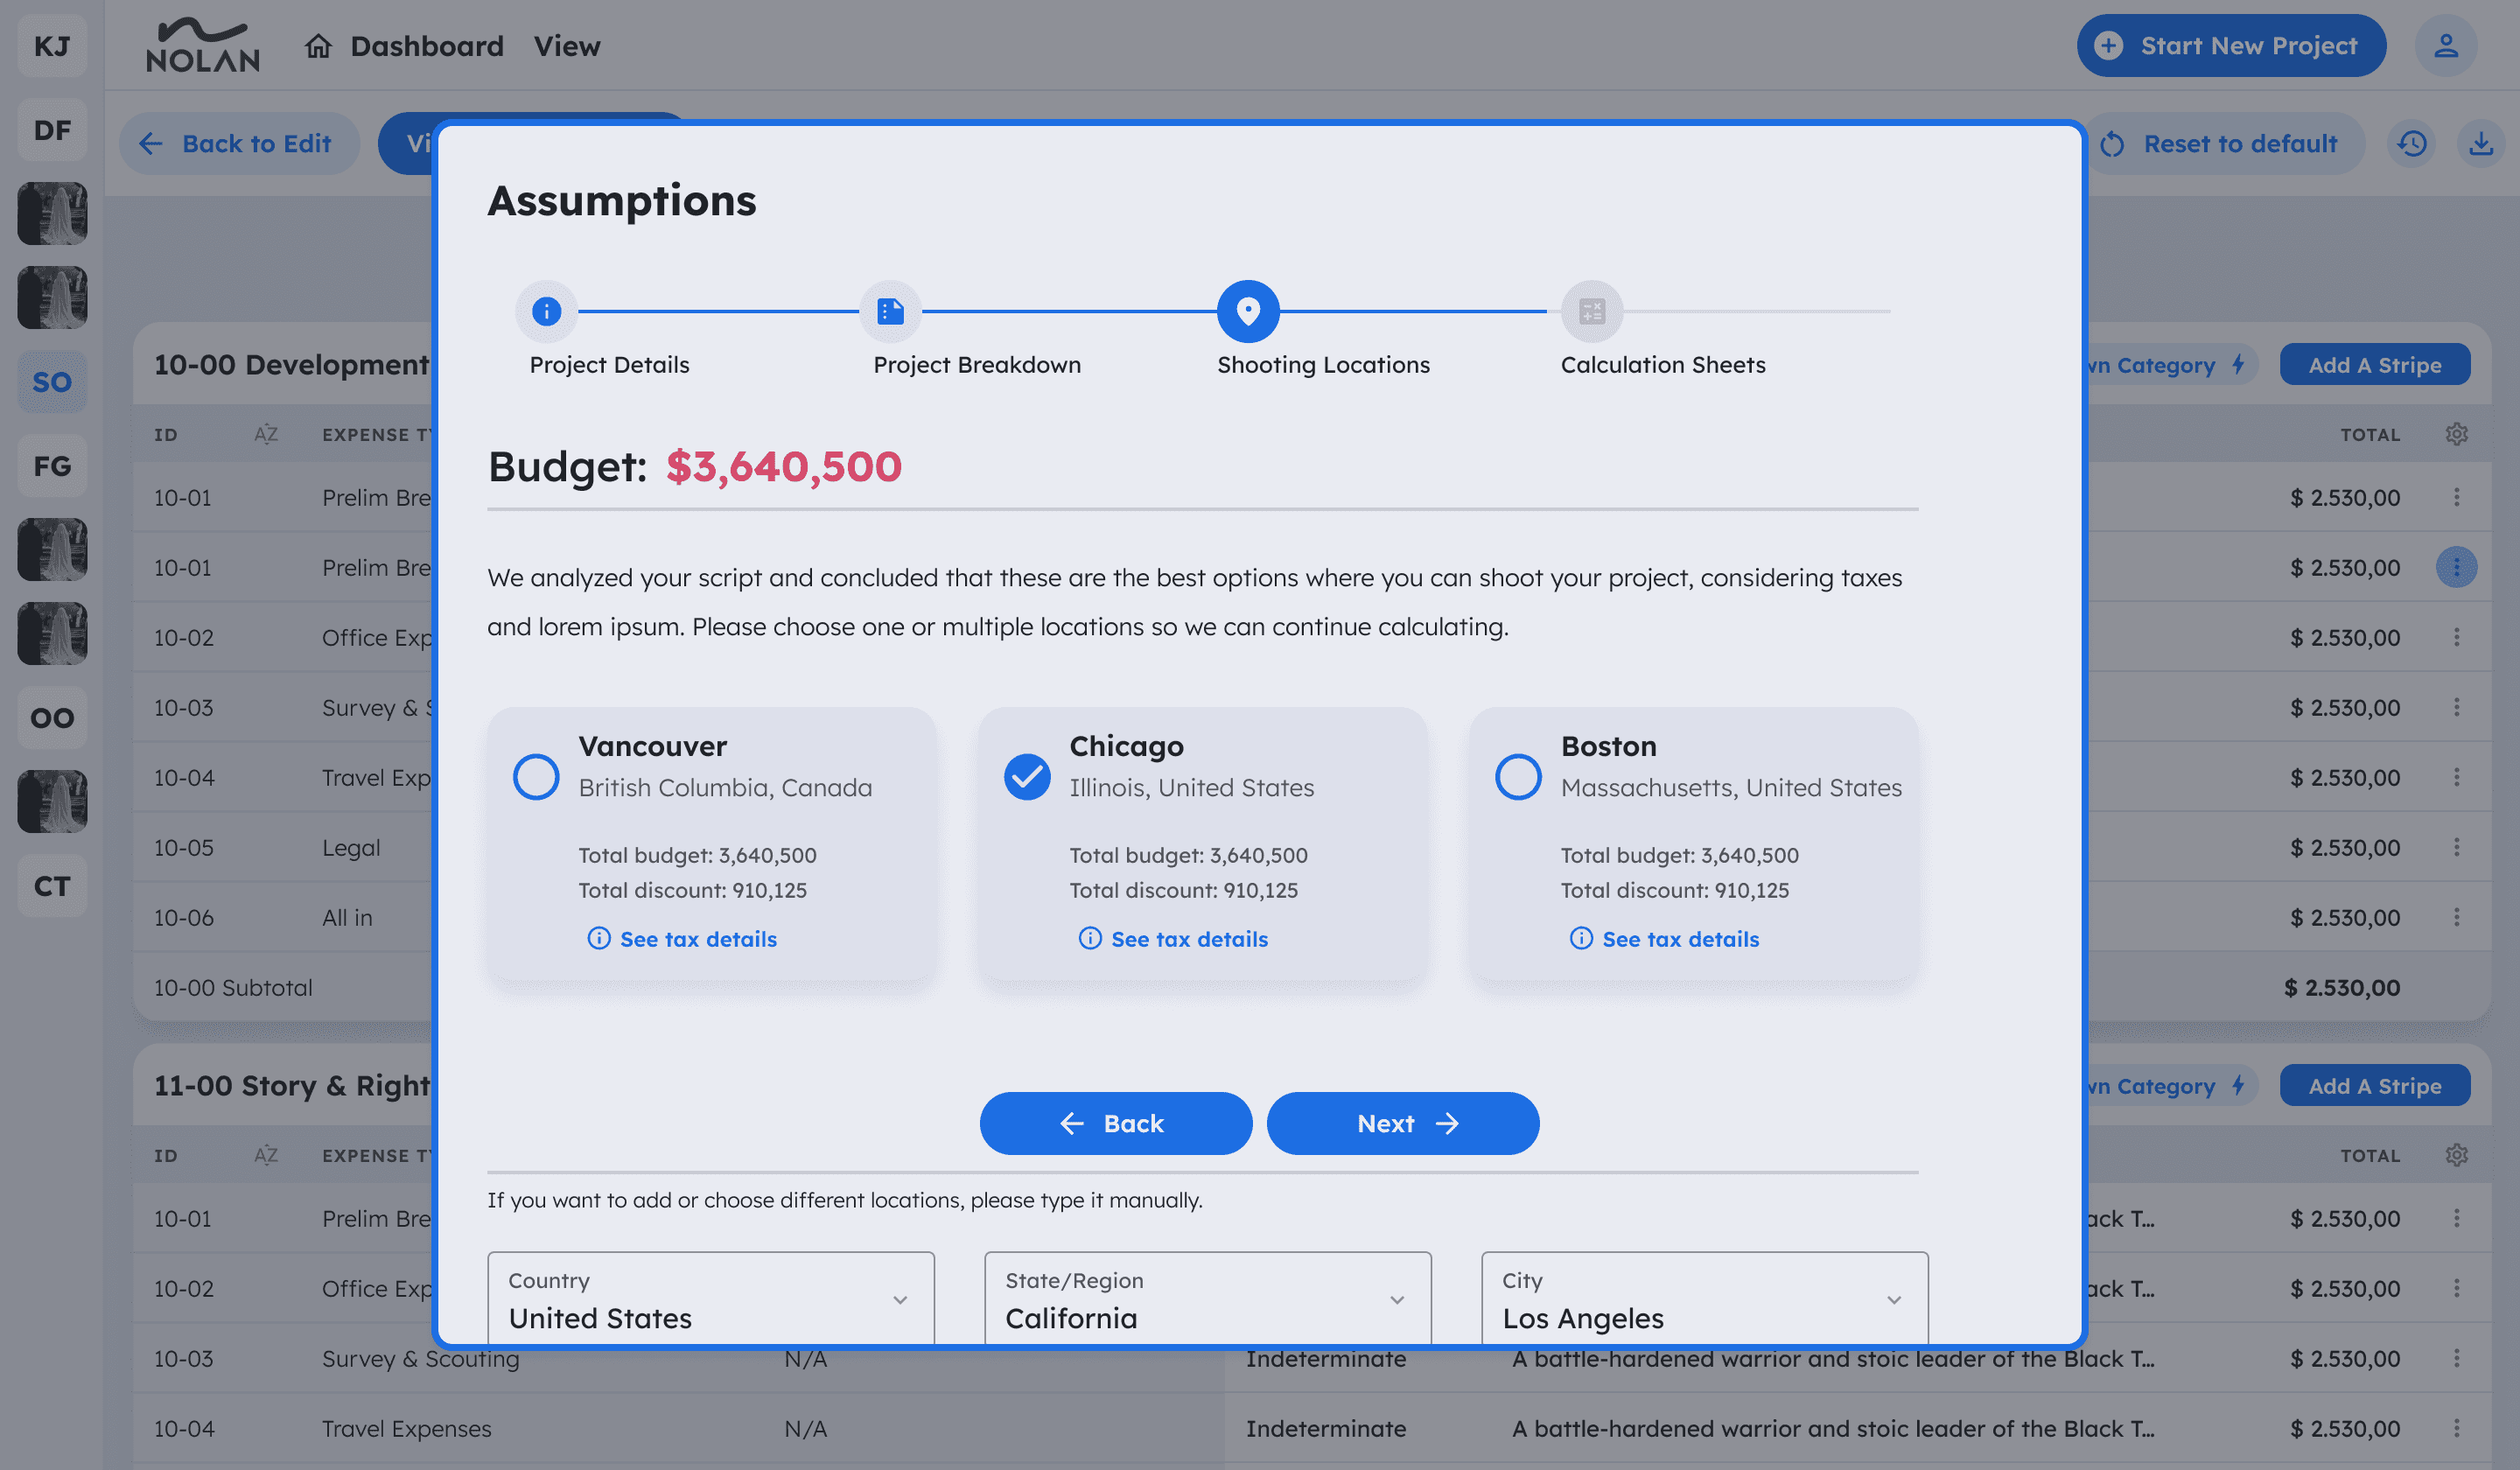Open the version history clock icon

pos(2411,144)
